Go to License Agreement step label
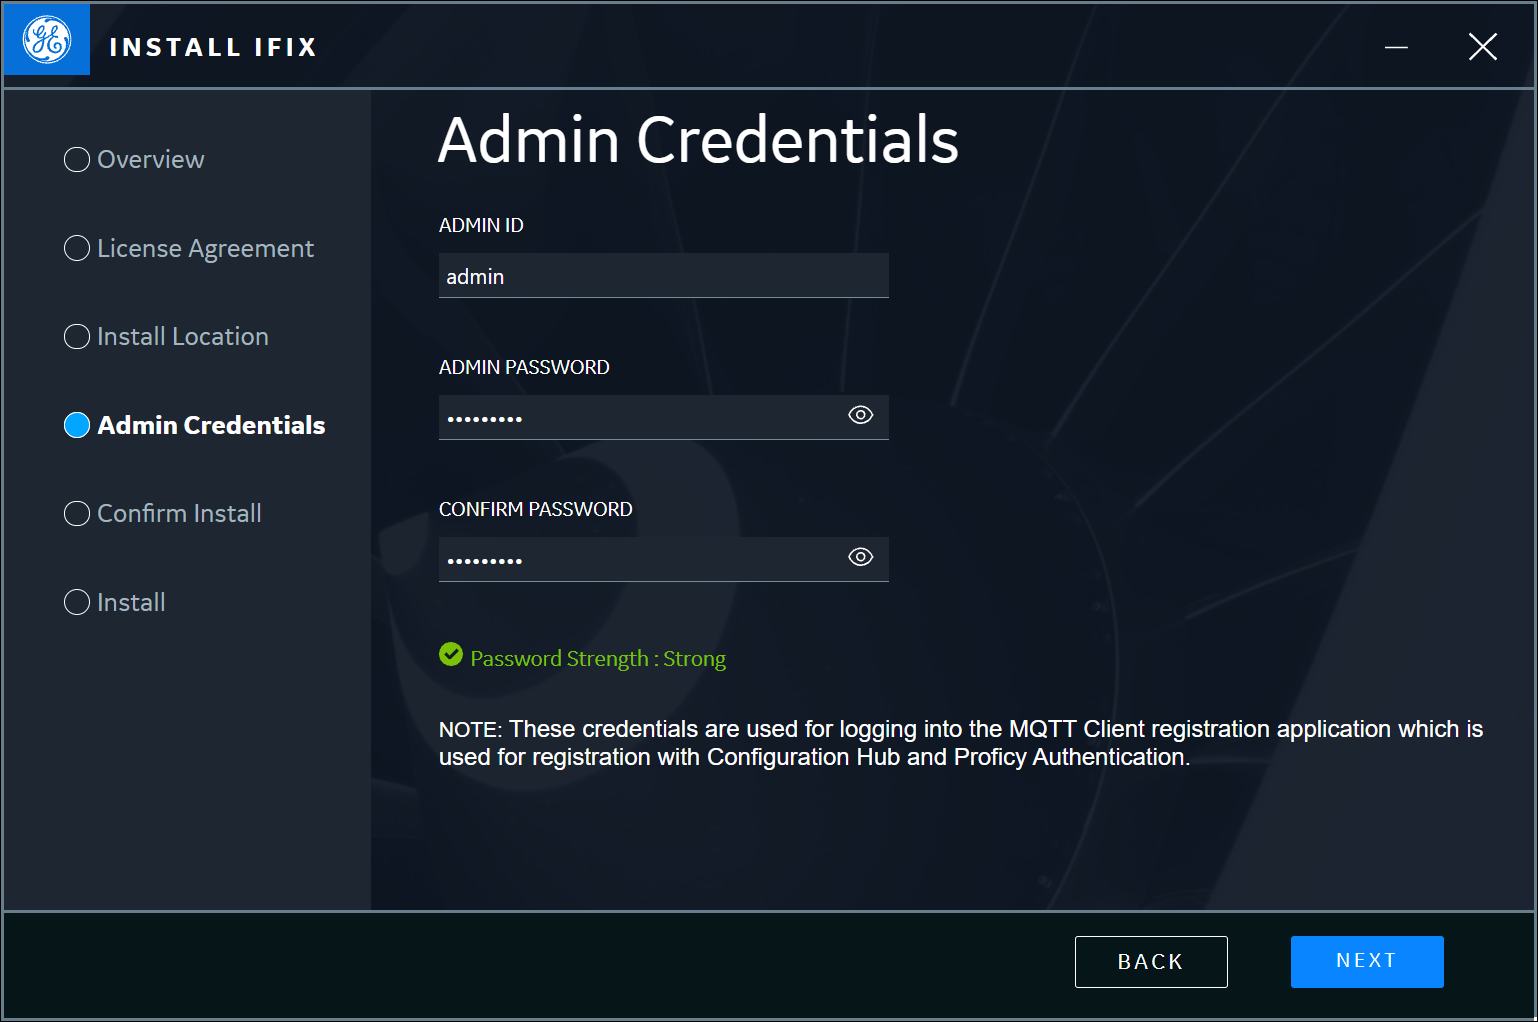The width and height of the screenshot is (1538, 1022). click(206, 249)
